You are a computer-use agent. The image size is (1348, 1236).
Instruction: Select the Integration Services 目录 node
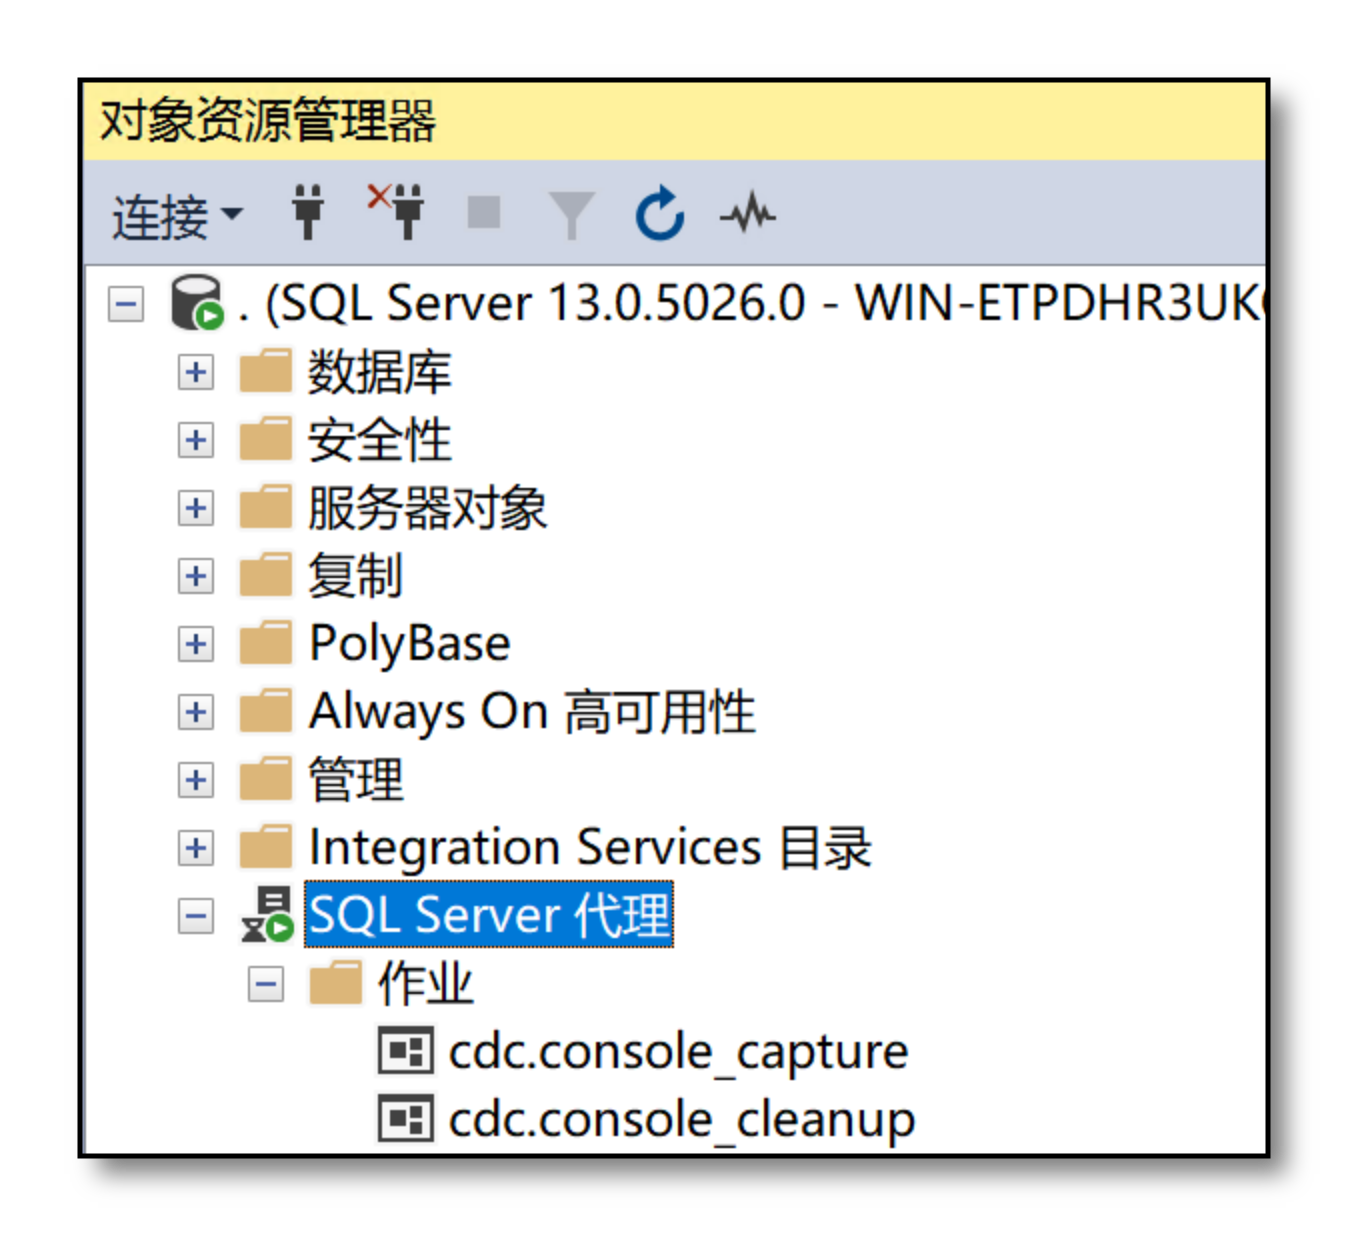[590, 847]
